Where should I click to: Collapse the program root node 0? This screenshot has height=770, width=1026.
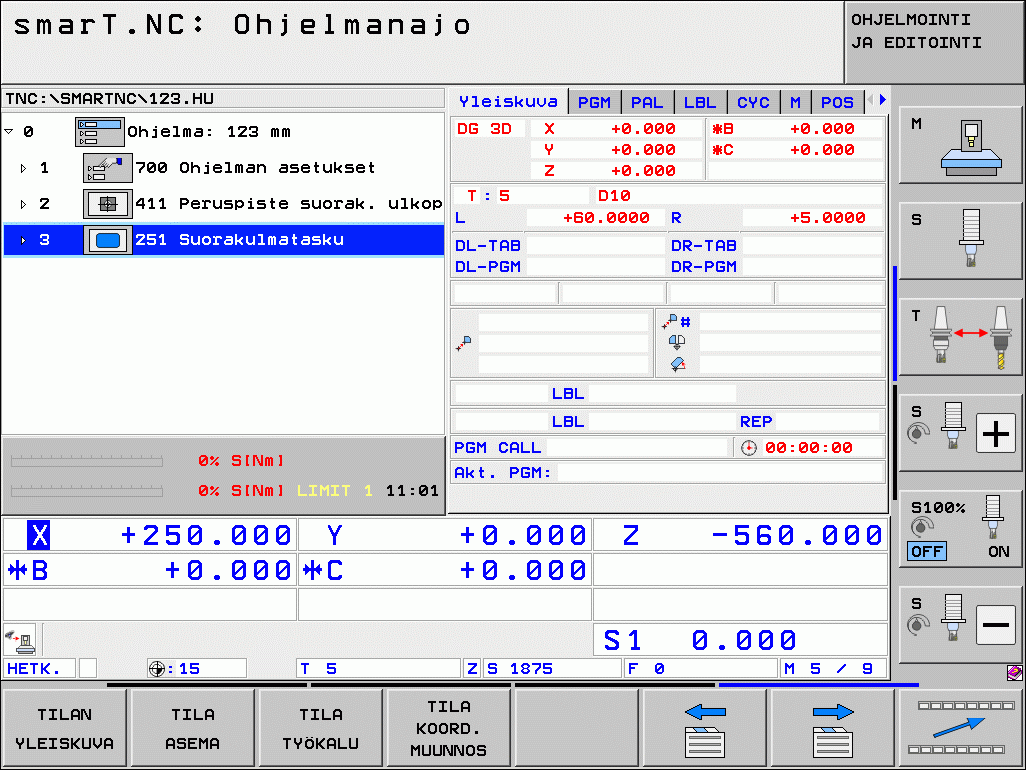click(x=9, y=132)
